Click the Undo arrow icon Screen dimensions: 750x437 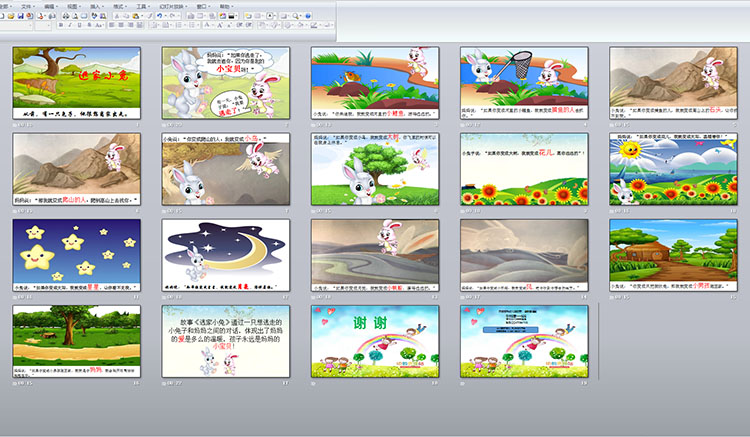coord(159,16)
